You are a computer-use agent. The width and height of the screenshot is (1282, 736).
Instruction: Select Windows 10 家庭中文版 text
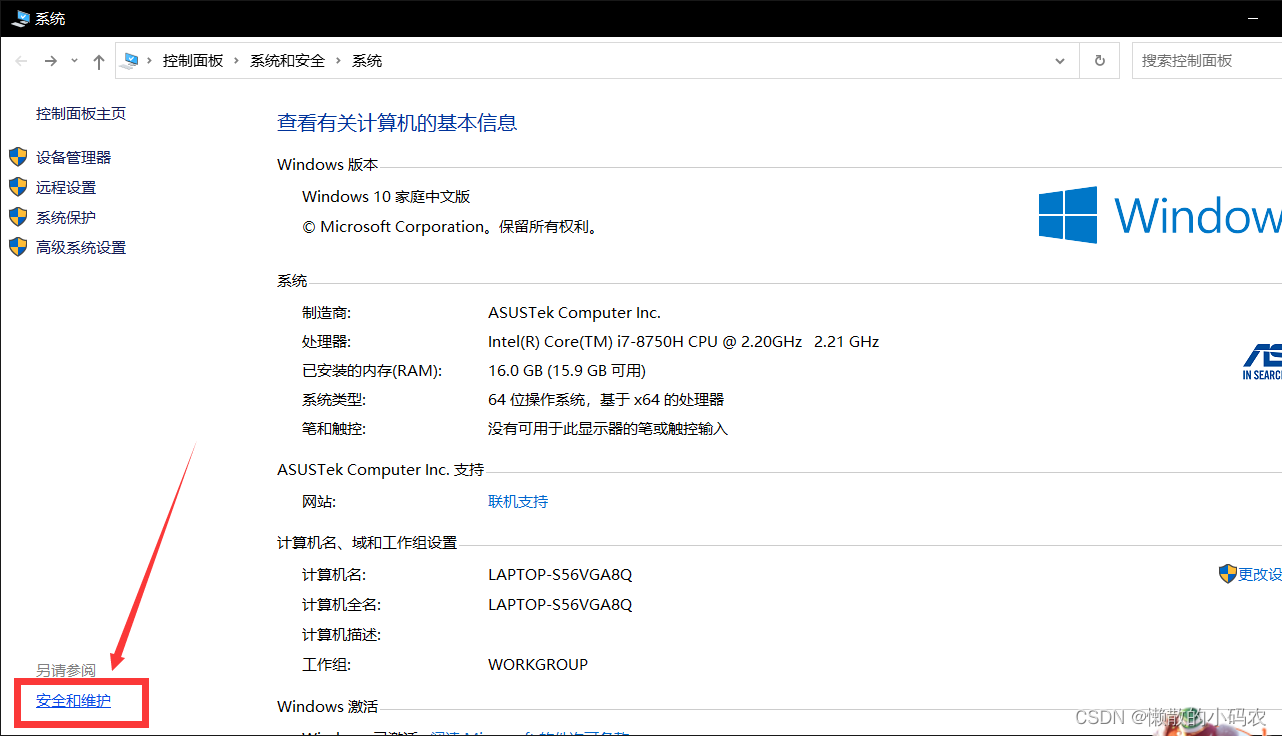coord(386,196)
